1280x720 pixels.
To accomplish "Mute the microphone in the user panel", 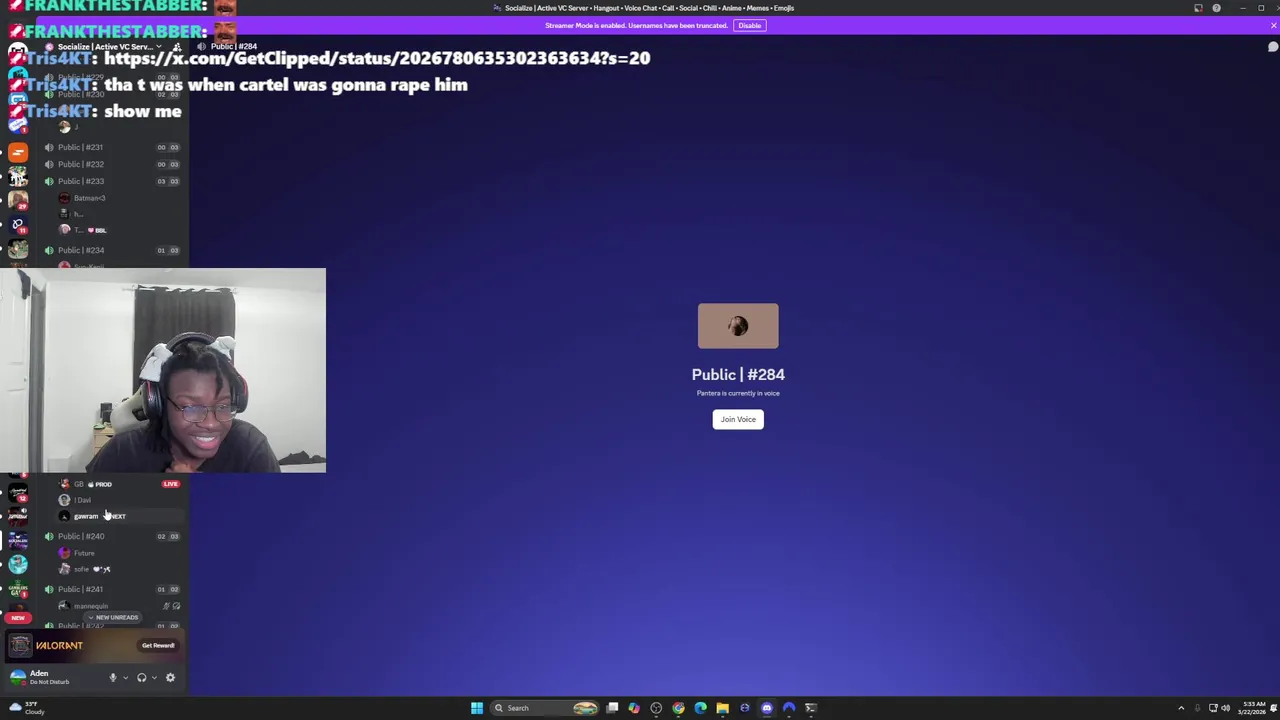I will tap(113, 678).
